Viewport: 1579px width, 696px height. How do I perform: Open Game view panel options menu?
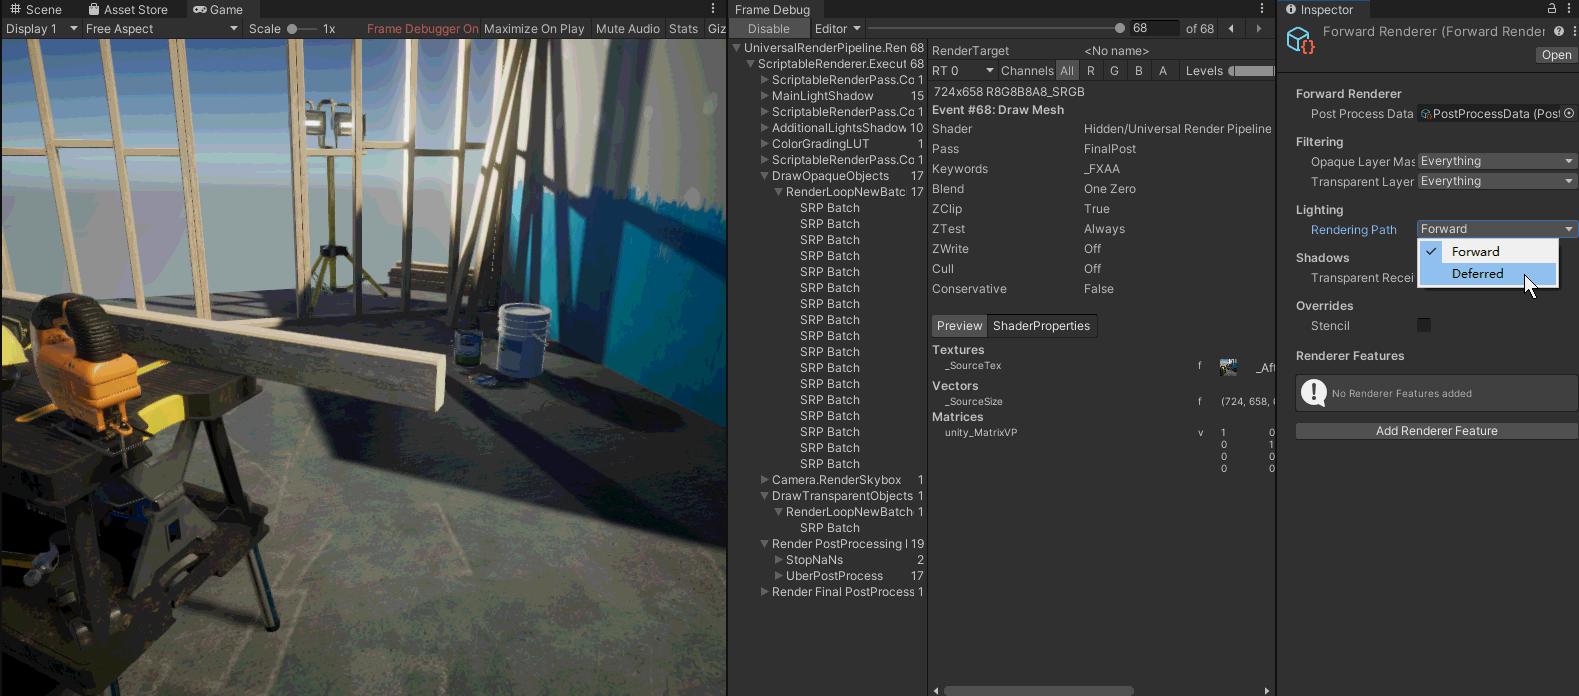coord(713,9)
